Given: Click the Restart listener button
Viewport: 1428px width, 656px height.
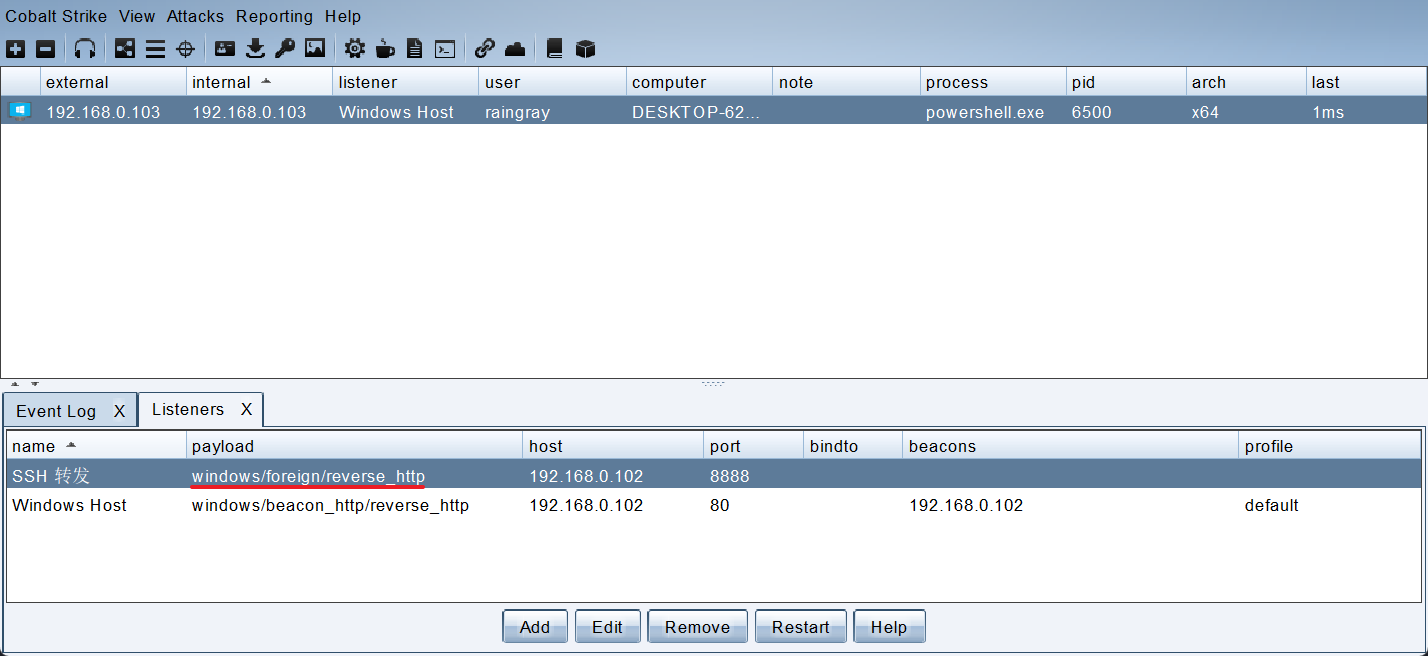Looking at the screenshot, I should pyautogui.click(x=800, y=627).
